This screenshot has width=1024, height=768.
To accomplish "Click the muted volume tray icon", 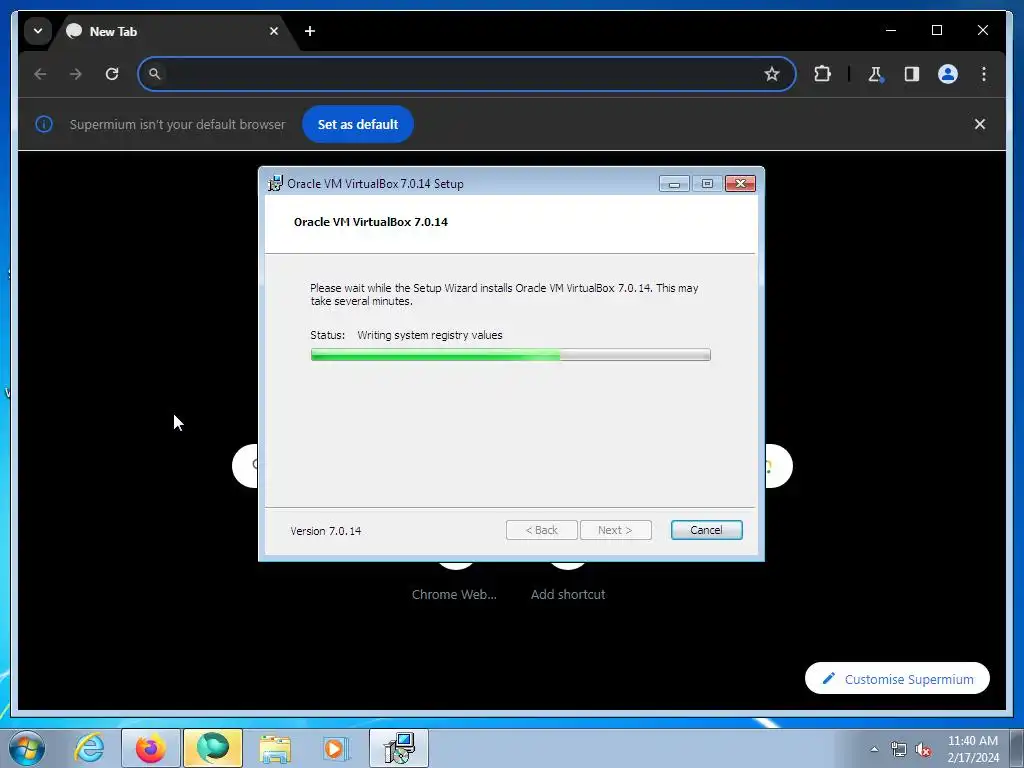I will (923, 749).
